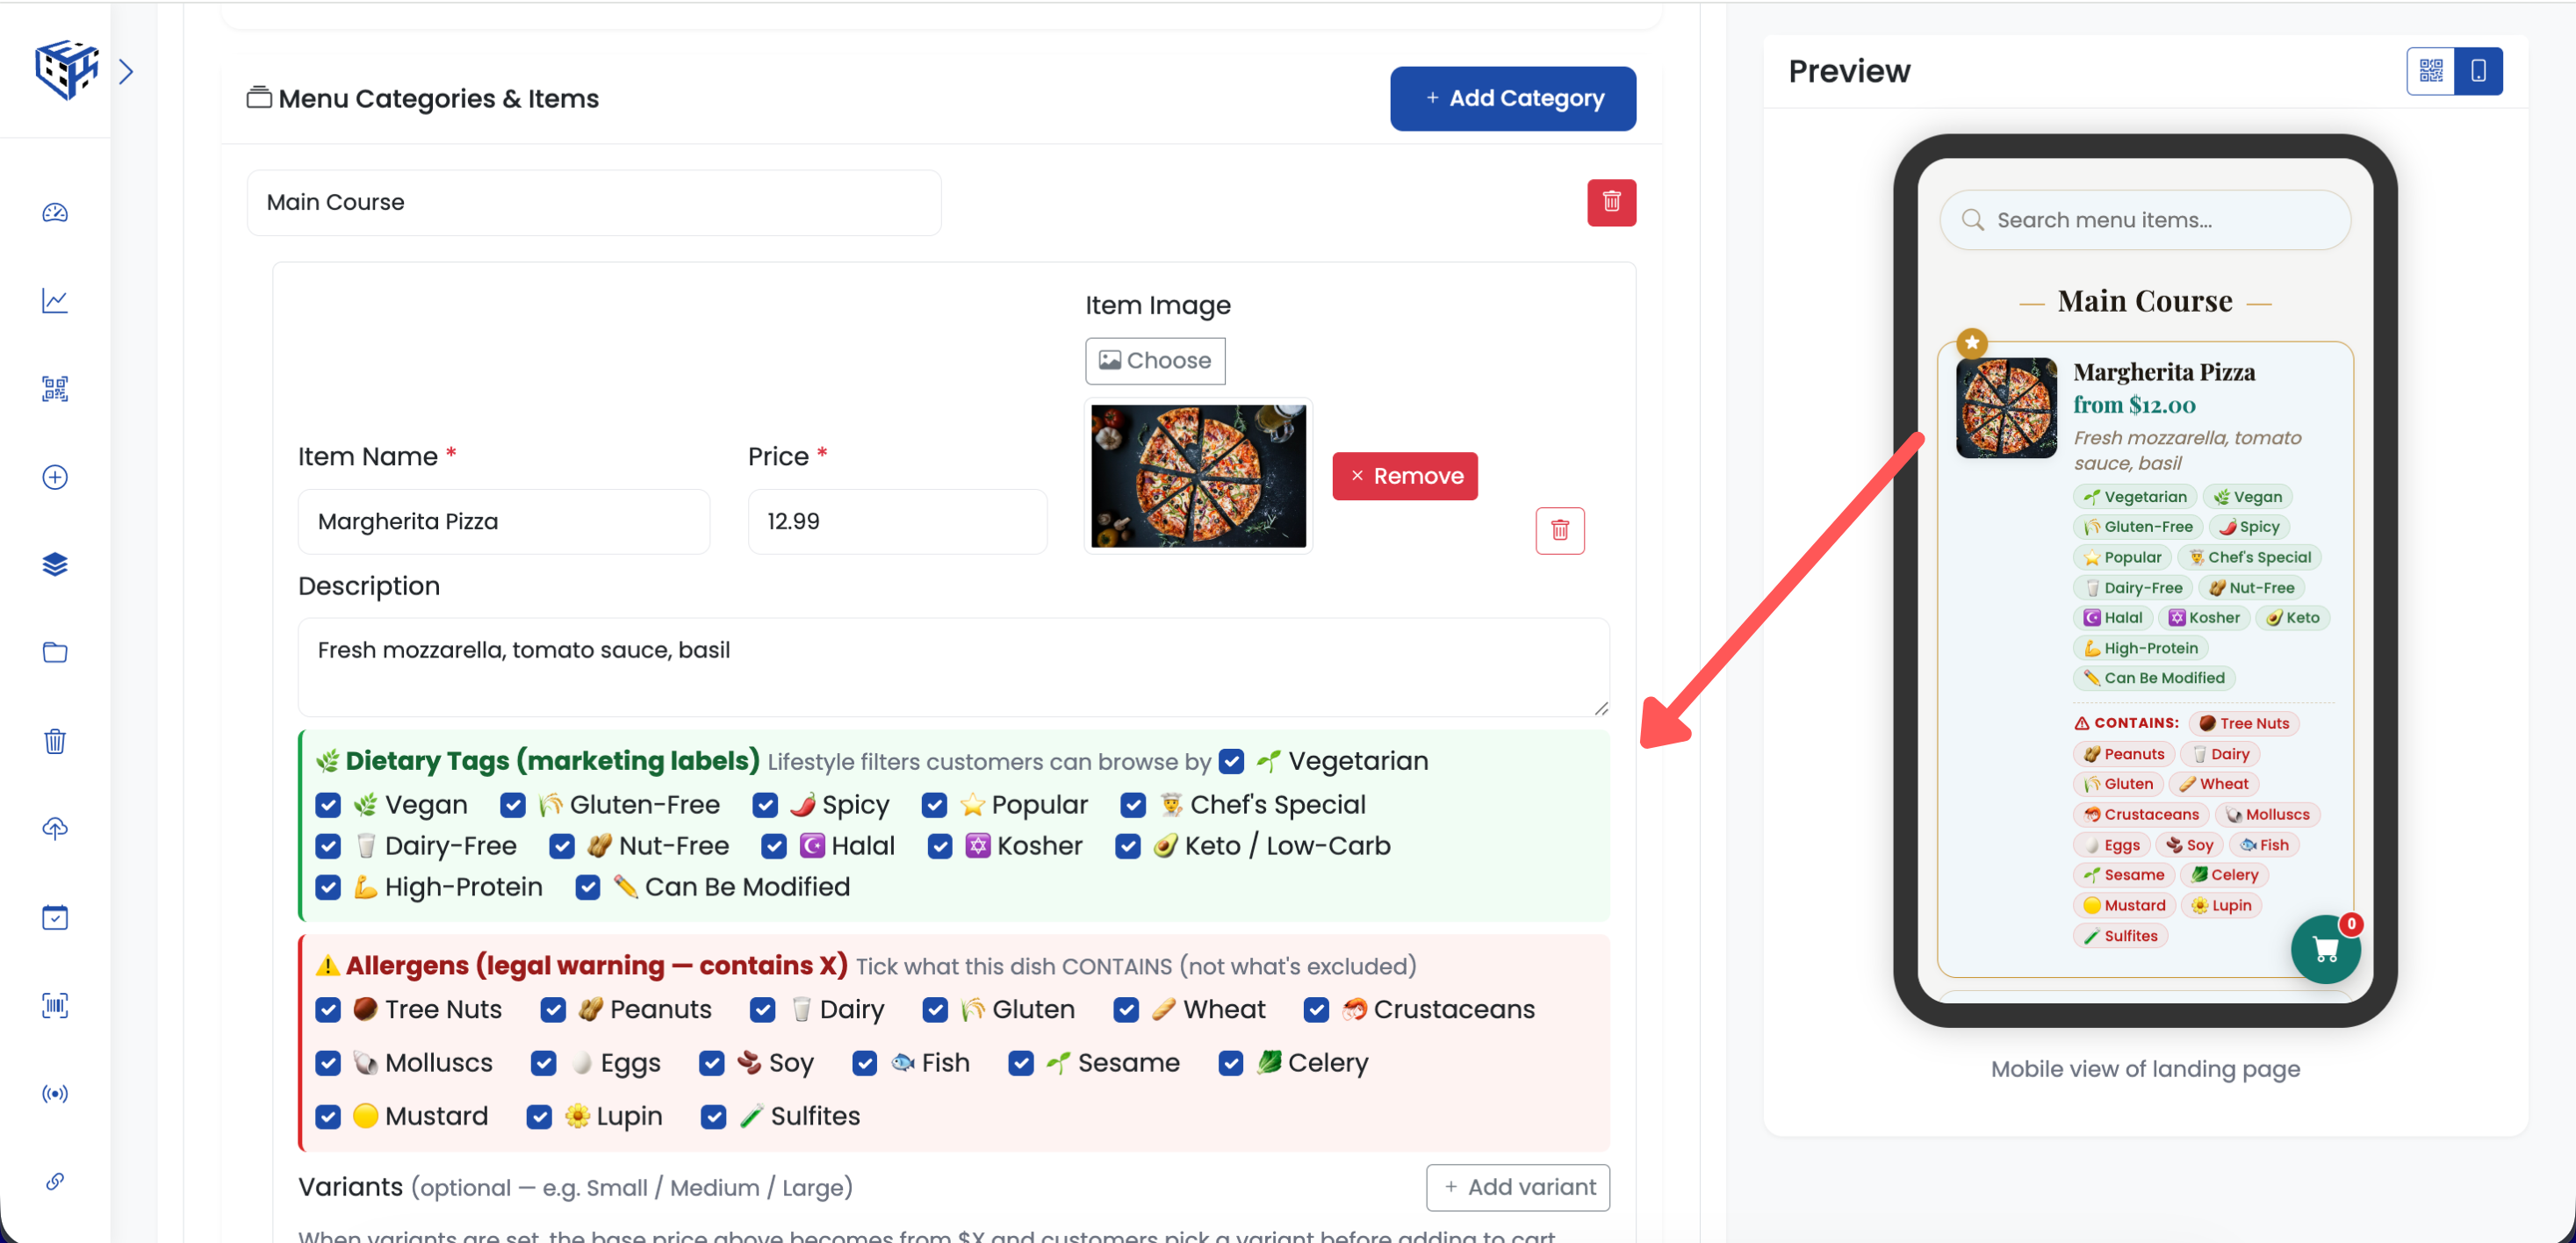This screenshot has width=2576, height=1243.
Task: Switch preview to mobile phone view
Action: point(2478,71)
